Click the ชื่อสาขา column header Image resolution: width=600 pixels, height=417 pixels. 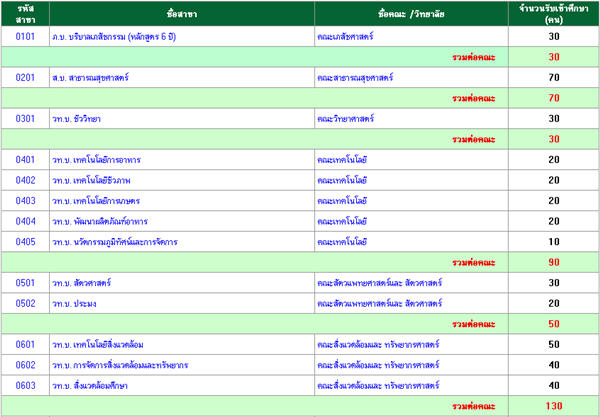pos(181,12)
